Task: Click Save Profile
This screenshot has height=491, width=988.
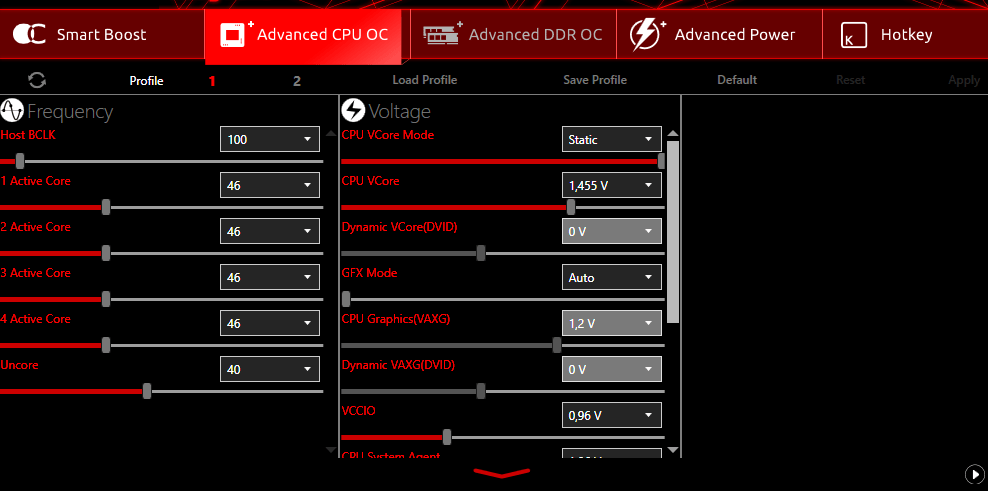Action: point(595,80)
